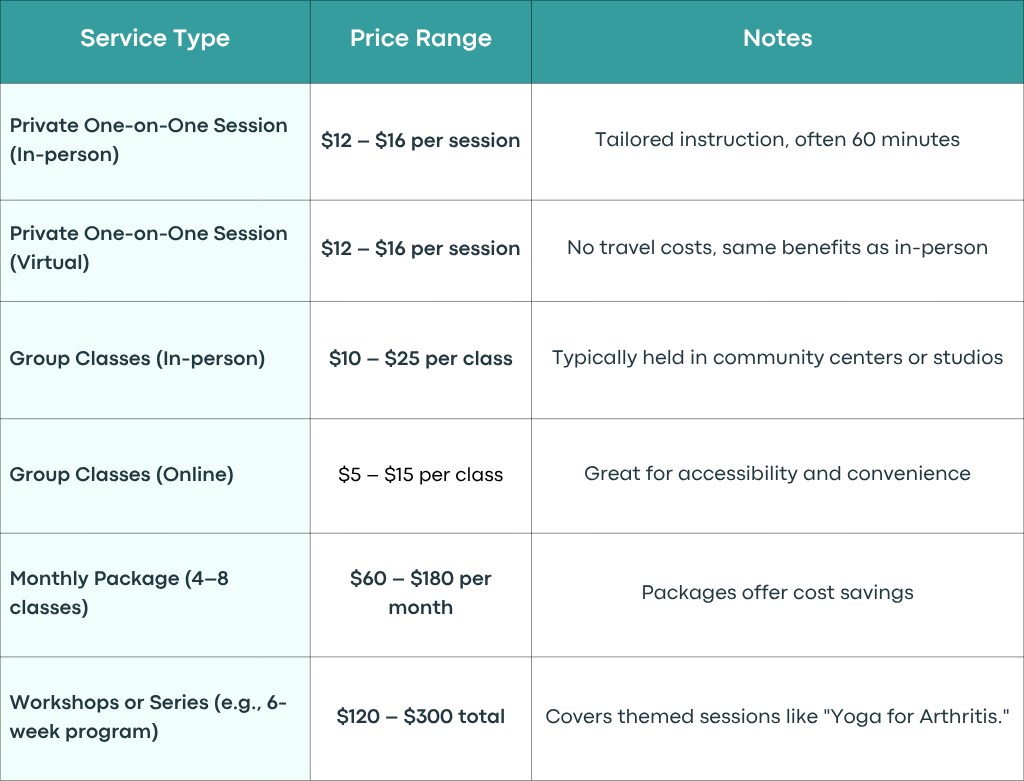Click the virtual private session price cell
The width and height of the screenshot is (1024, 781).
pyautogui.click(x=421, y=250)
